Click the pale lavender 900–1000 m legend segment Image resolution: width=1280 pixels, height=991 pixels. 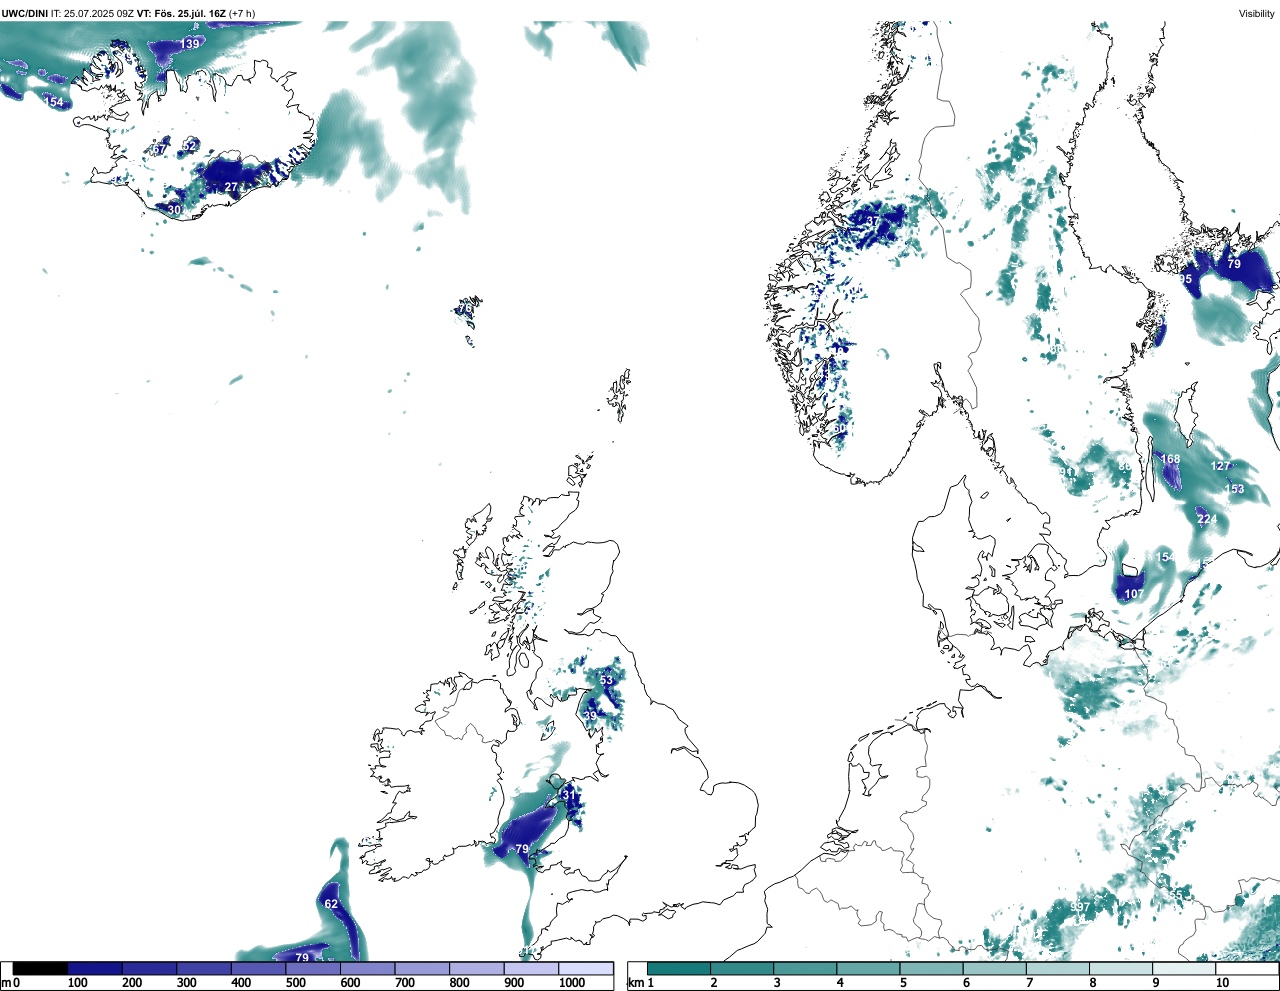(x=531, y=968)
